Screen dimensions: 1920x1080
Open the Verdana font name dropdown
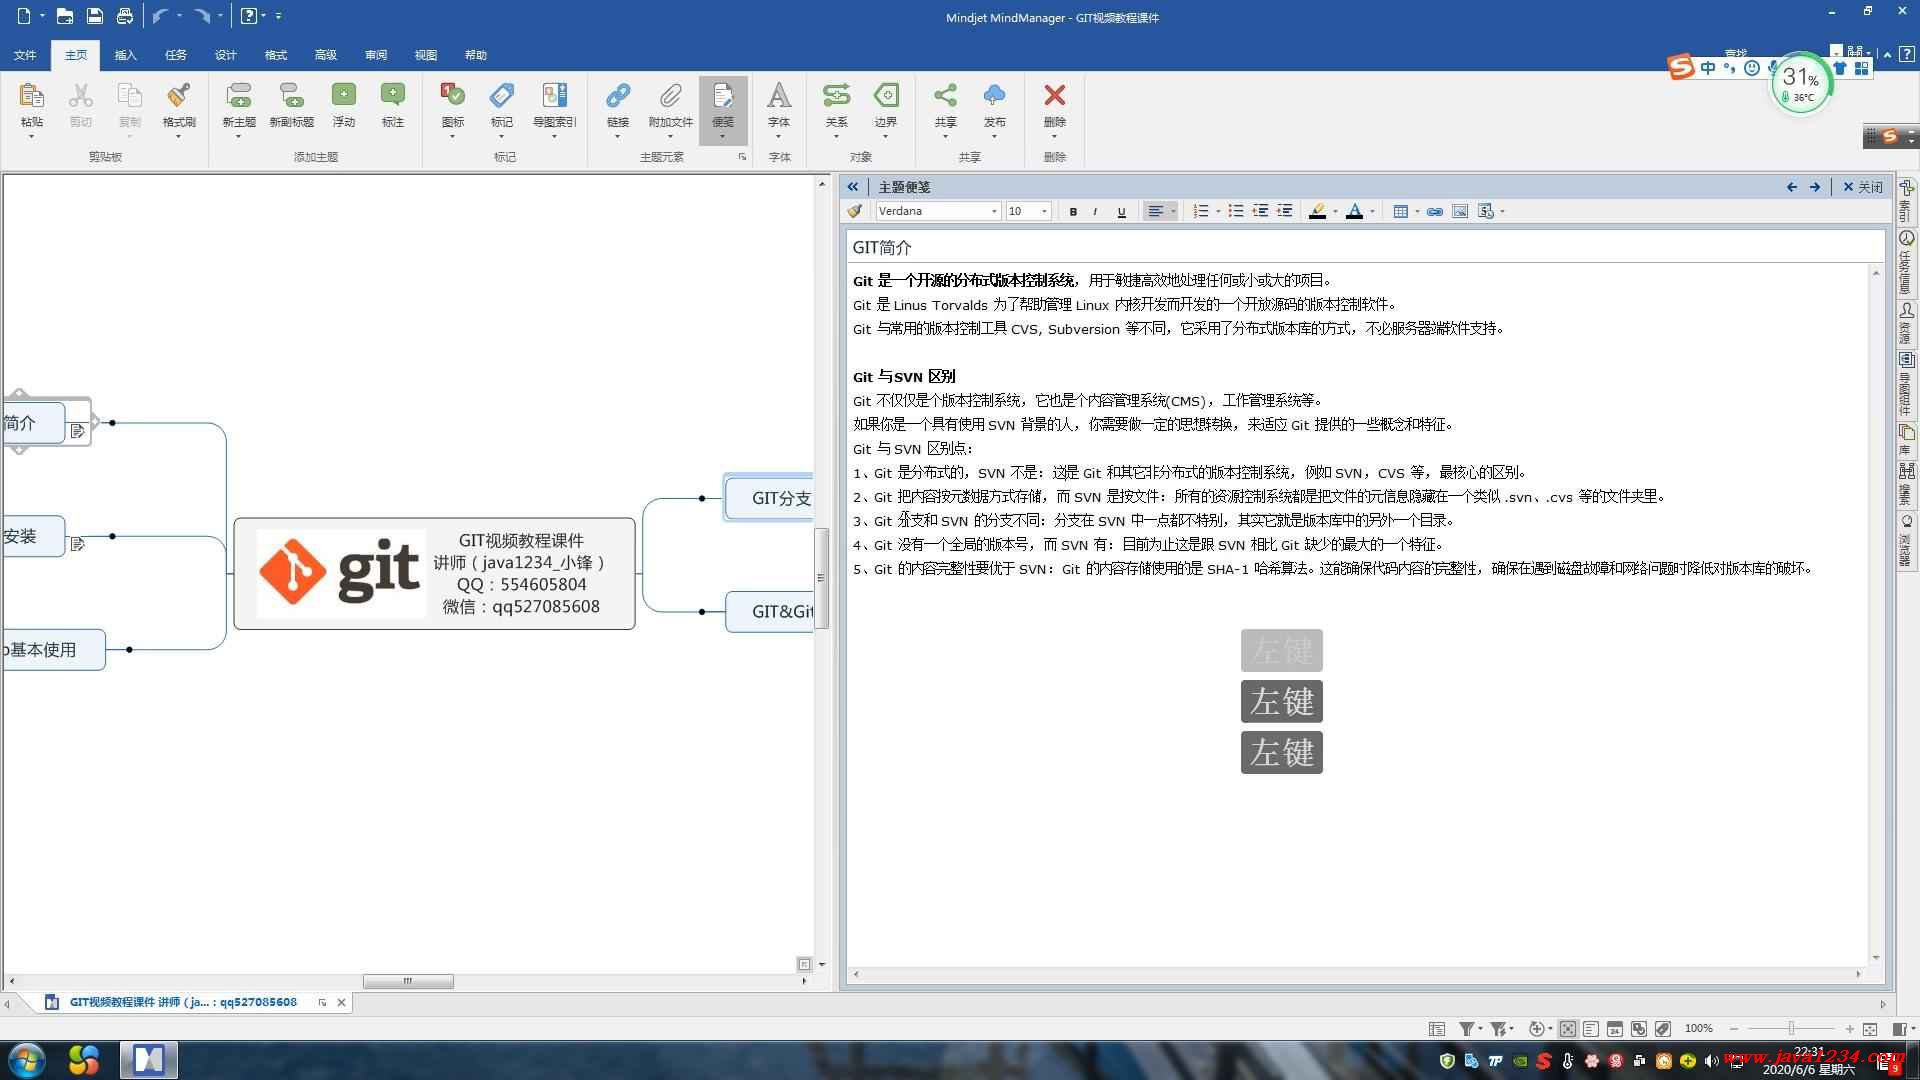pos(994,211)
